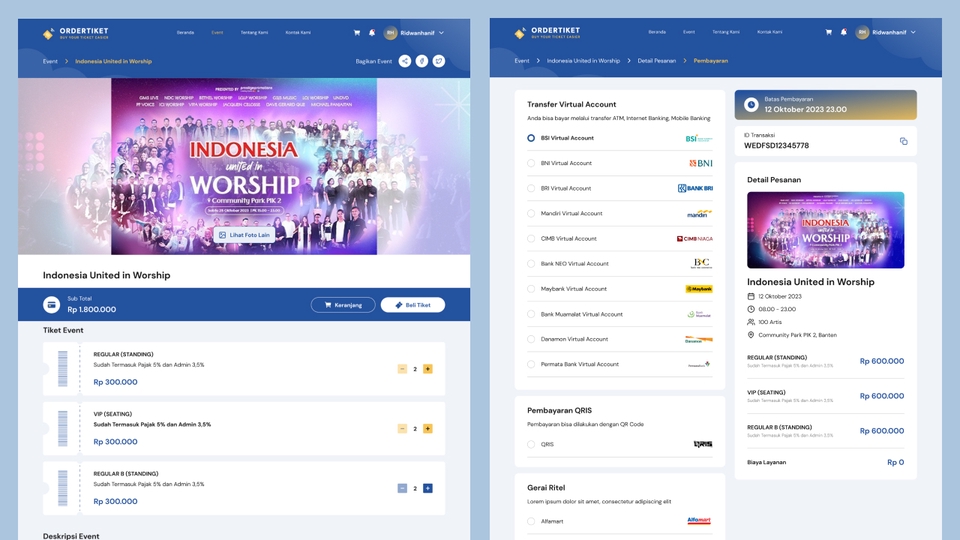The width and height of the screenshot is (960, 540).
Task: Click Pembayaran breadcrumb on payment page
Action: 710,61
